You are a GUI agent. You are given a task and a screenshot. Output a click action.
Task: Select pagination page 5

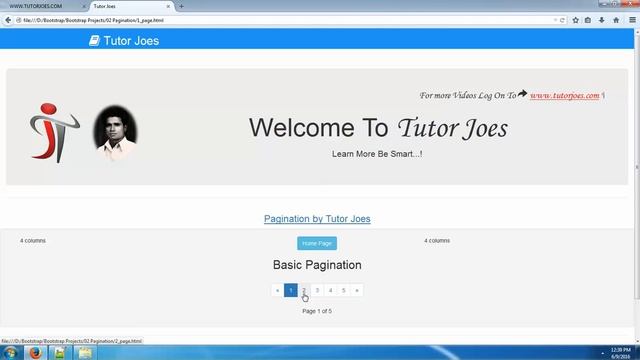coord(344,290)
